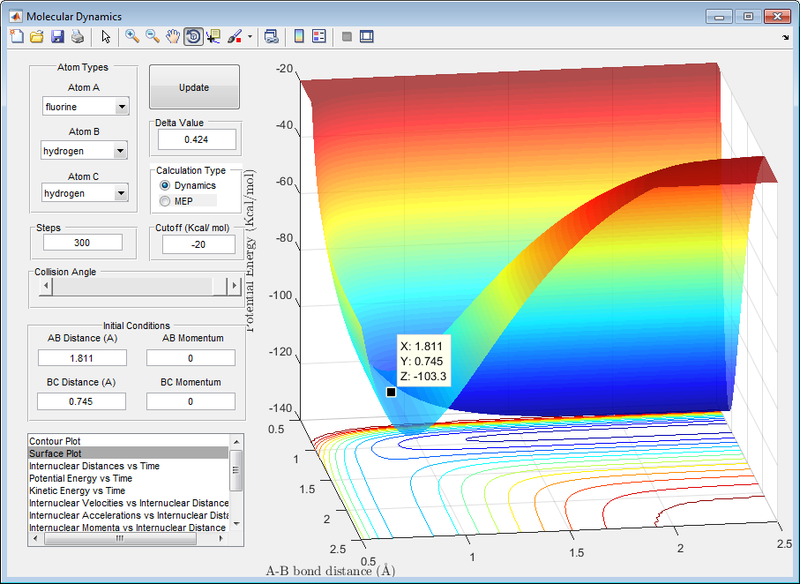Select the Dynamics calculation type

[x=165, y=186]
